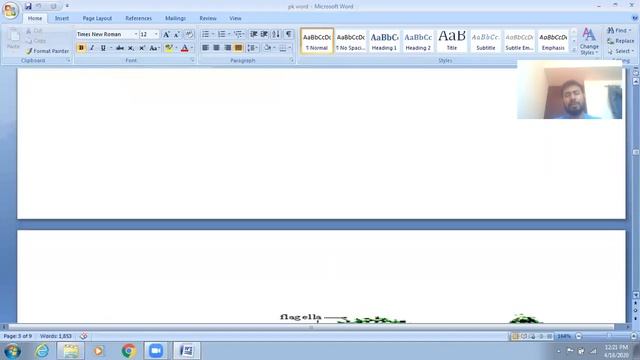The width and height of the screenshot is (640, 360).
Task: Open the line spacing dropdown
Action: pos(253,48)
